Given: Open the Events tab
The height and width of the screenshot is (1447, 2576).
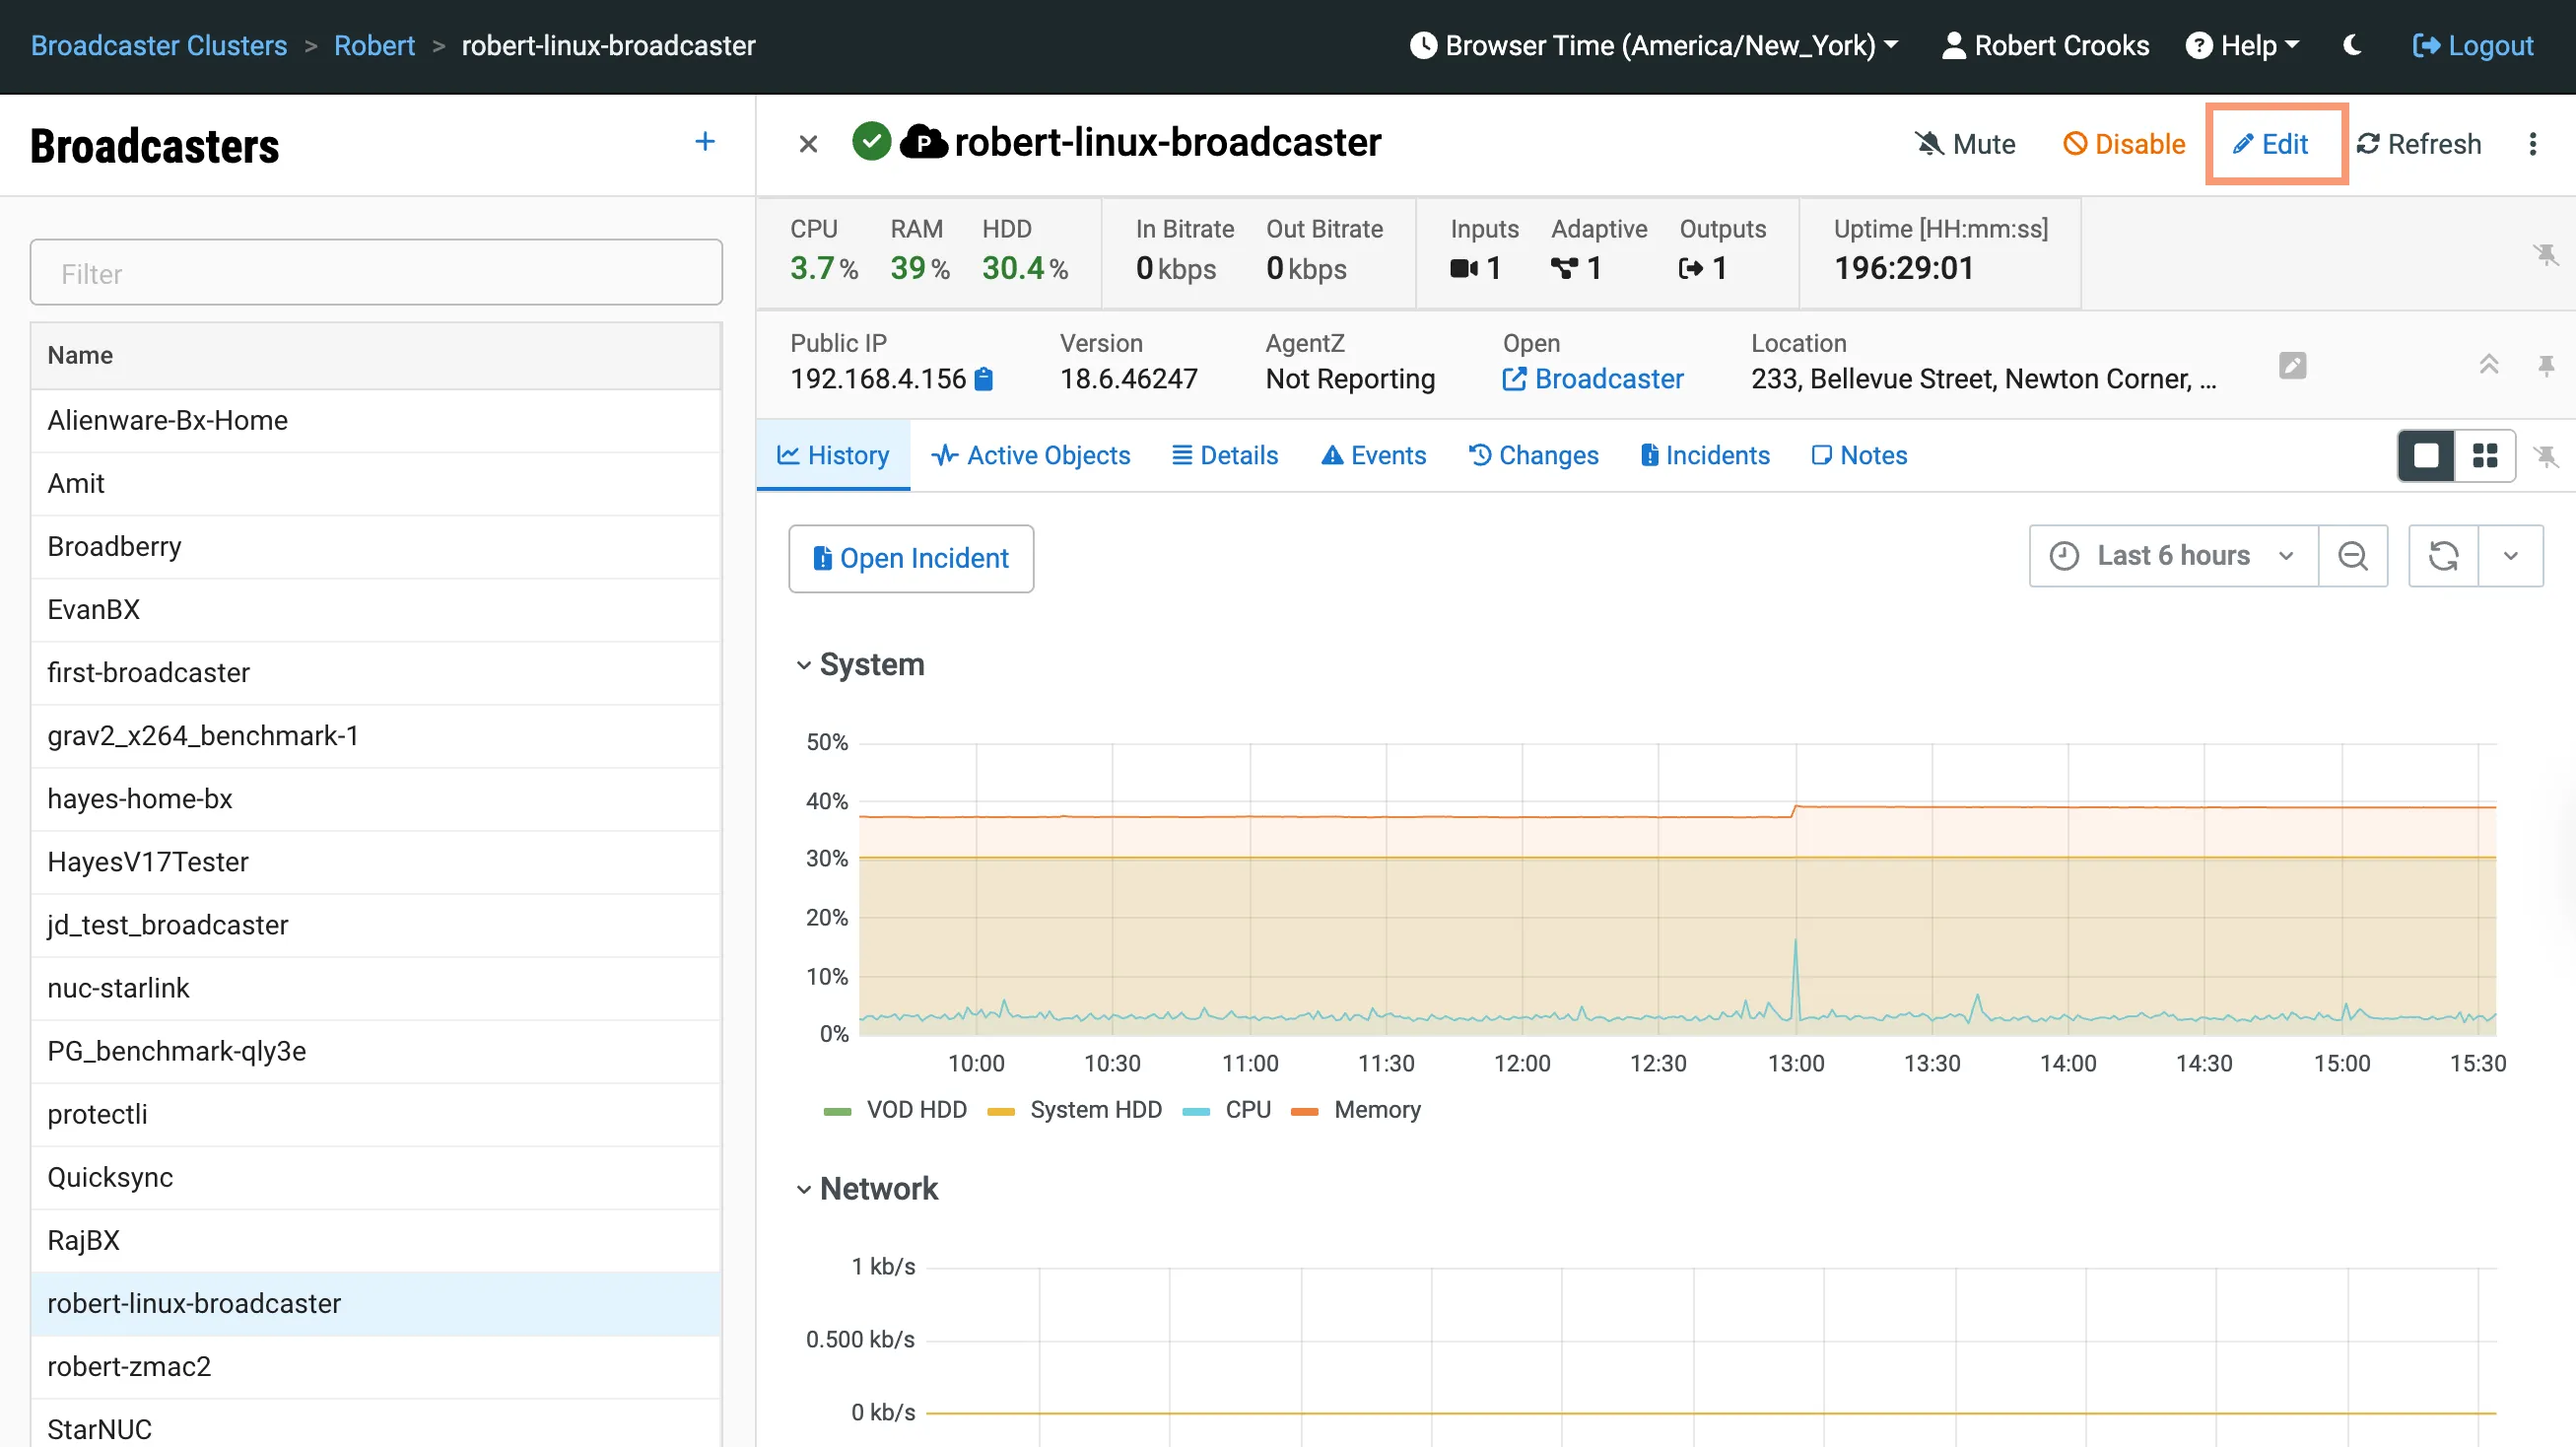Looking at the screenshot, I should pos(1374,456).
